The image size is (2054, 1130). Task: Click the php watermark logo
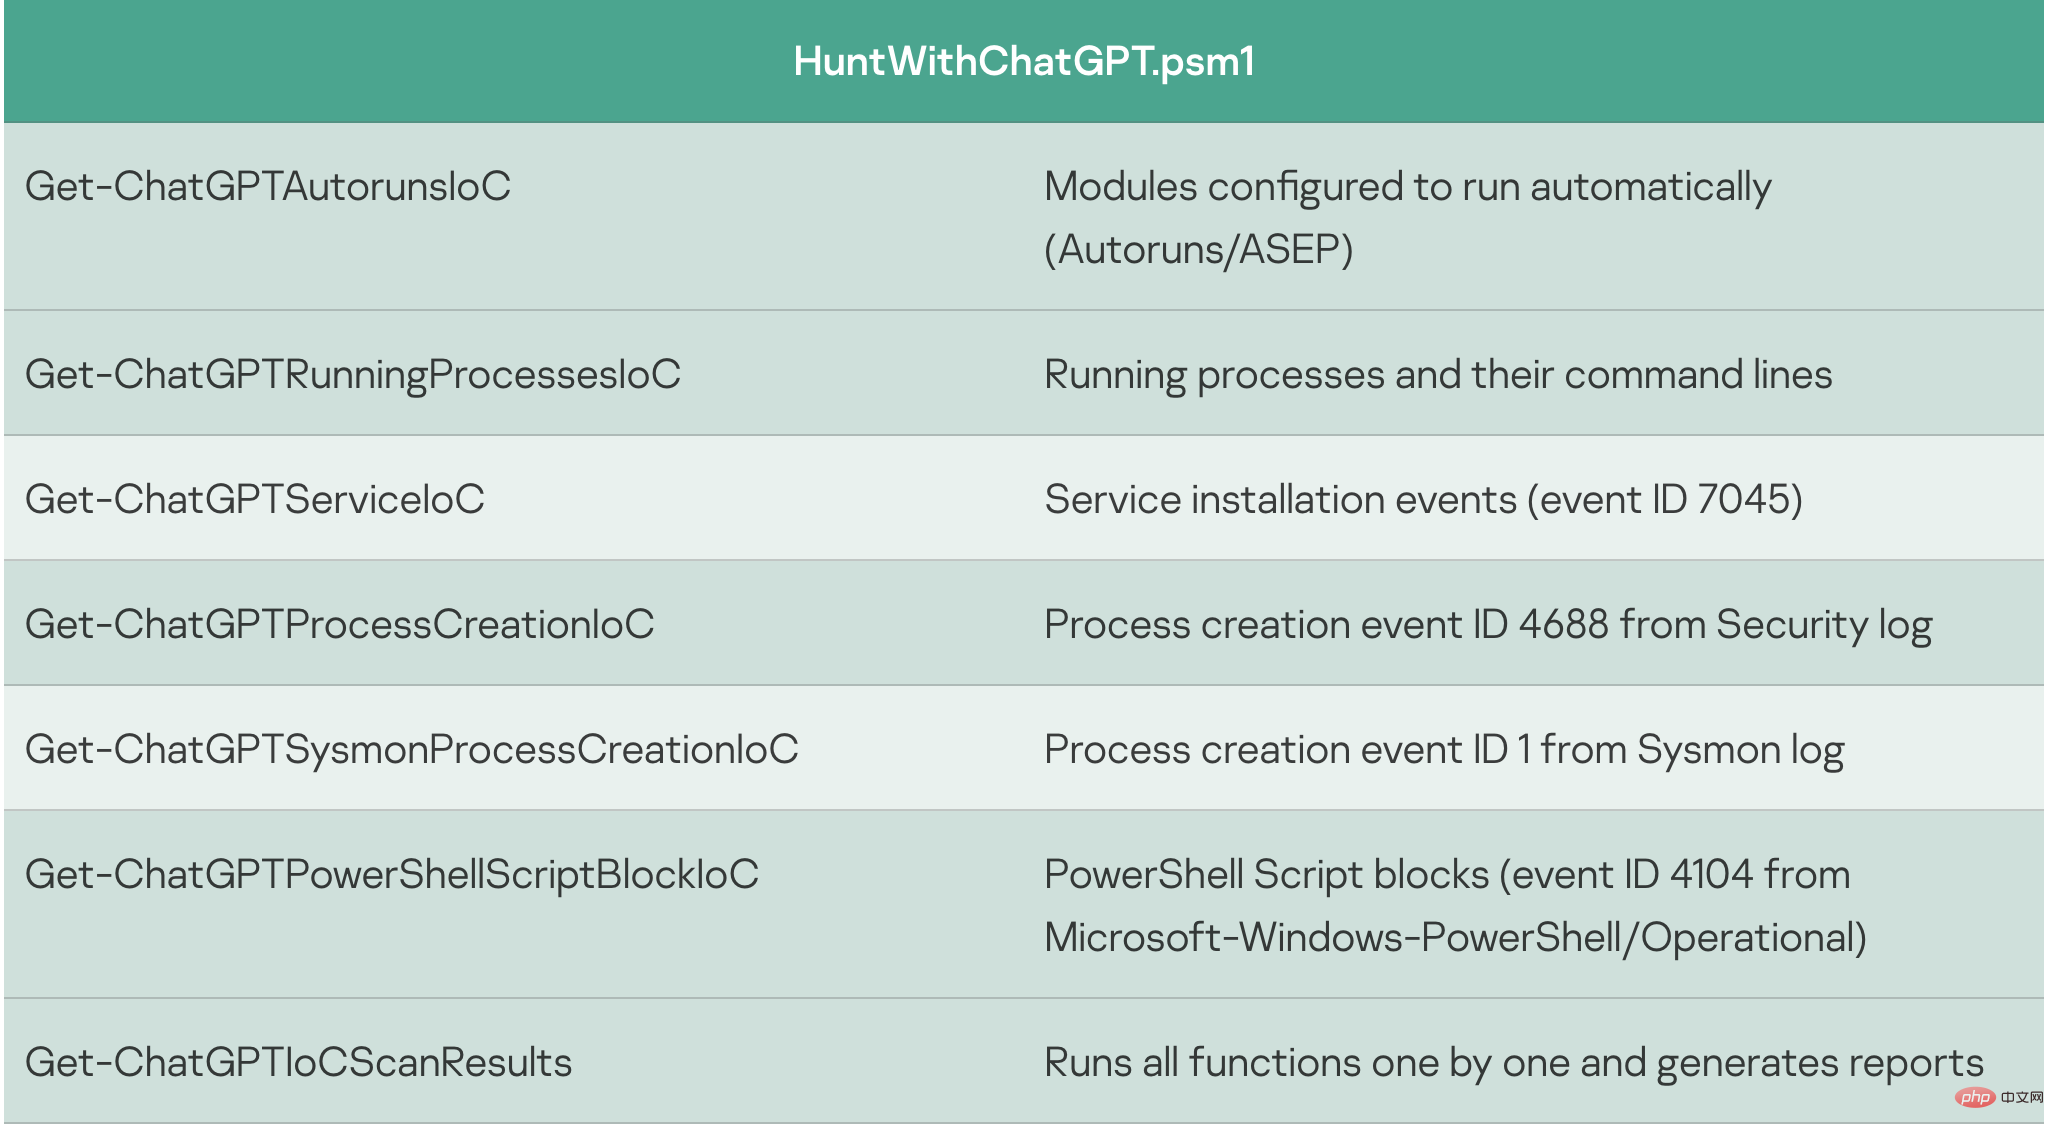click(x=1976, y=1097)
